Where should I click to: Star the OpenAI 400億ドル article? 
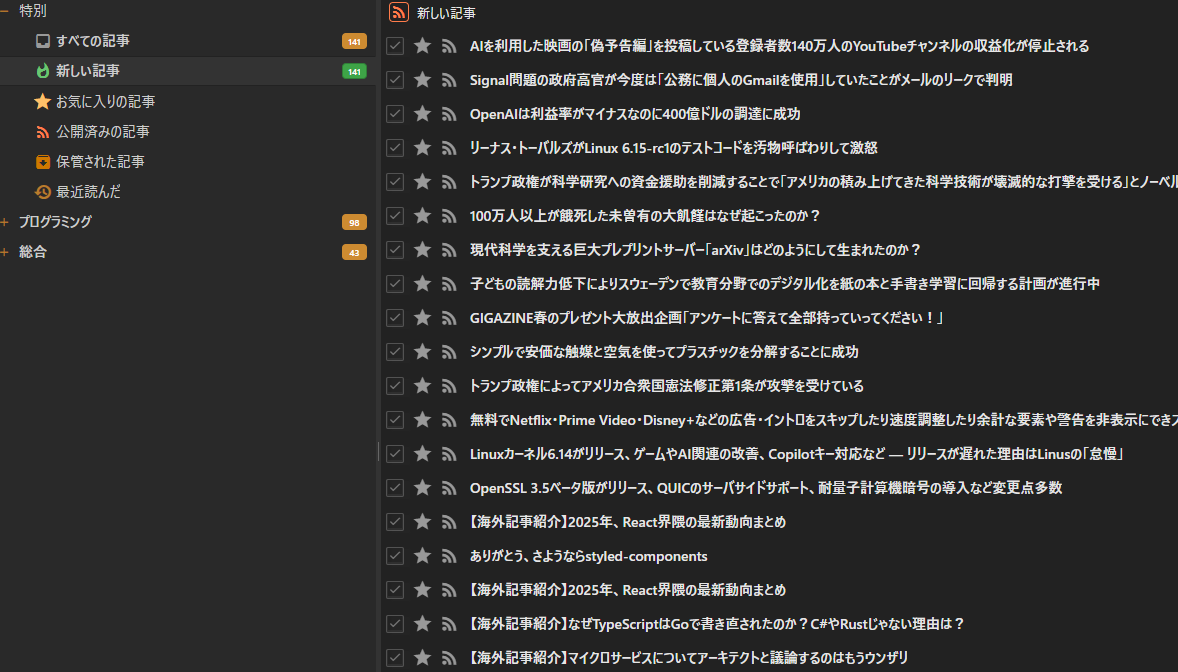click(422, 114)
